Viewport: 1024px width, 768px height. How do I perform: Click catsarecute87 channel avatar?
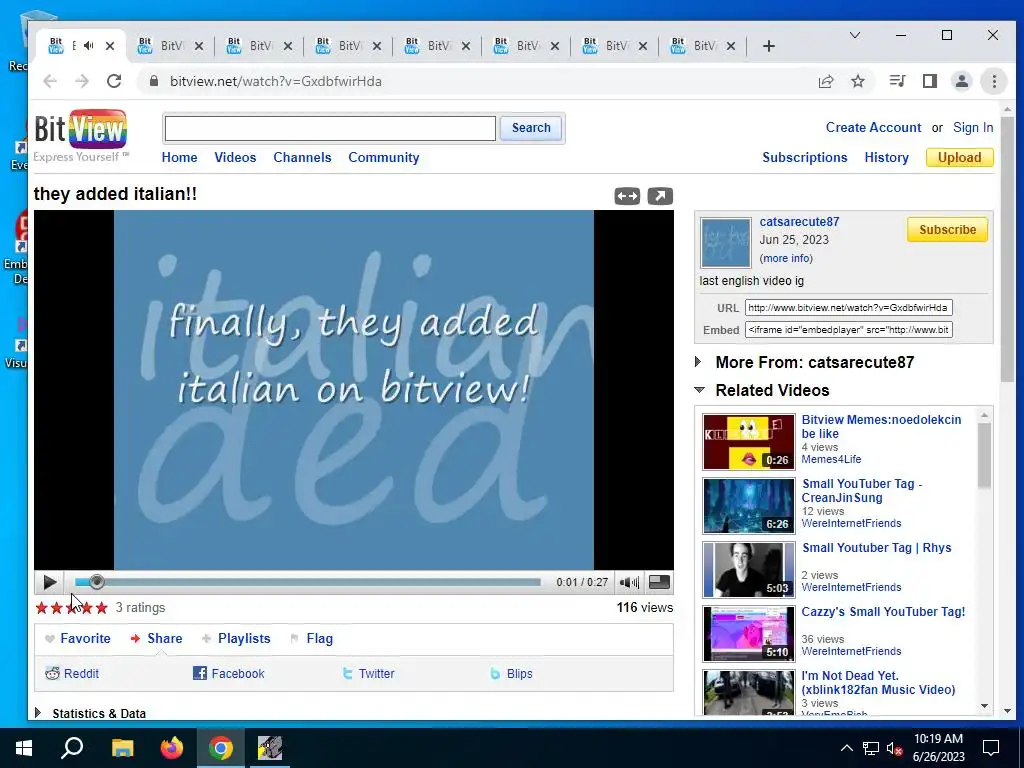click(726, 243)
